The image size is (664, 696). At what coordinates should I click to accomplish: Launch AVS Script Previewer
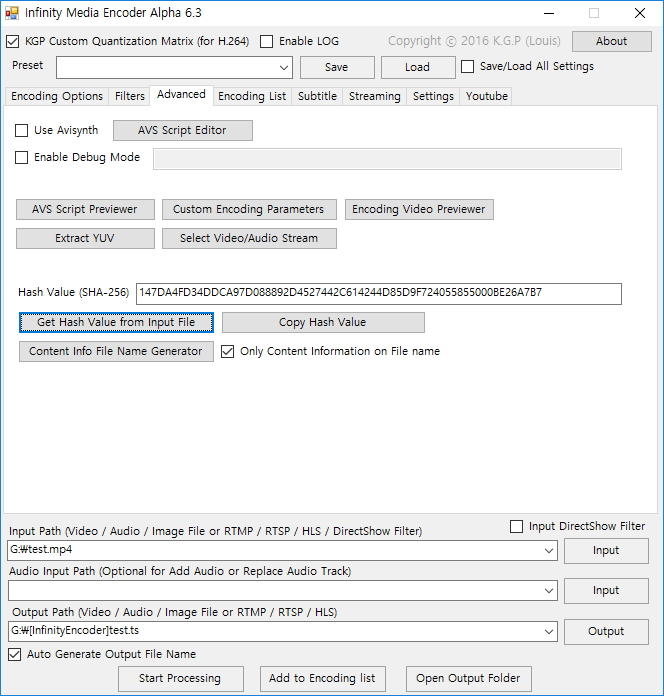point(85,210)
